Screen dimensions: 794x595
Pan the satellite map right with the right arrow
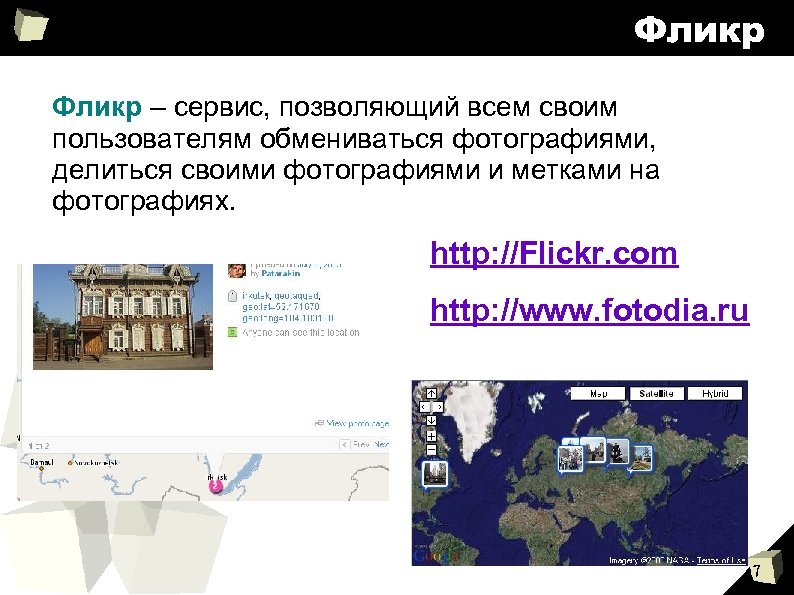(438, 407)
